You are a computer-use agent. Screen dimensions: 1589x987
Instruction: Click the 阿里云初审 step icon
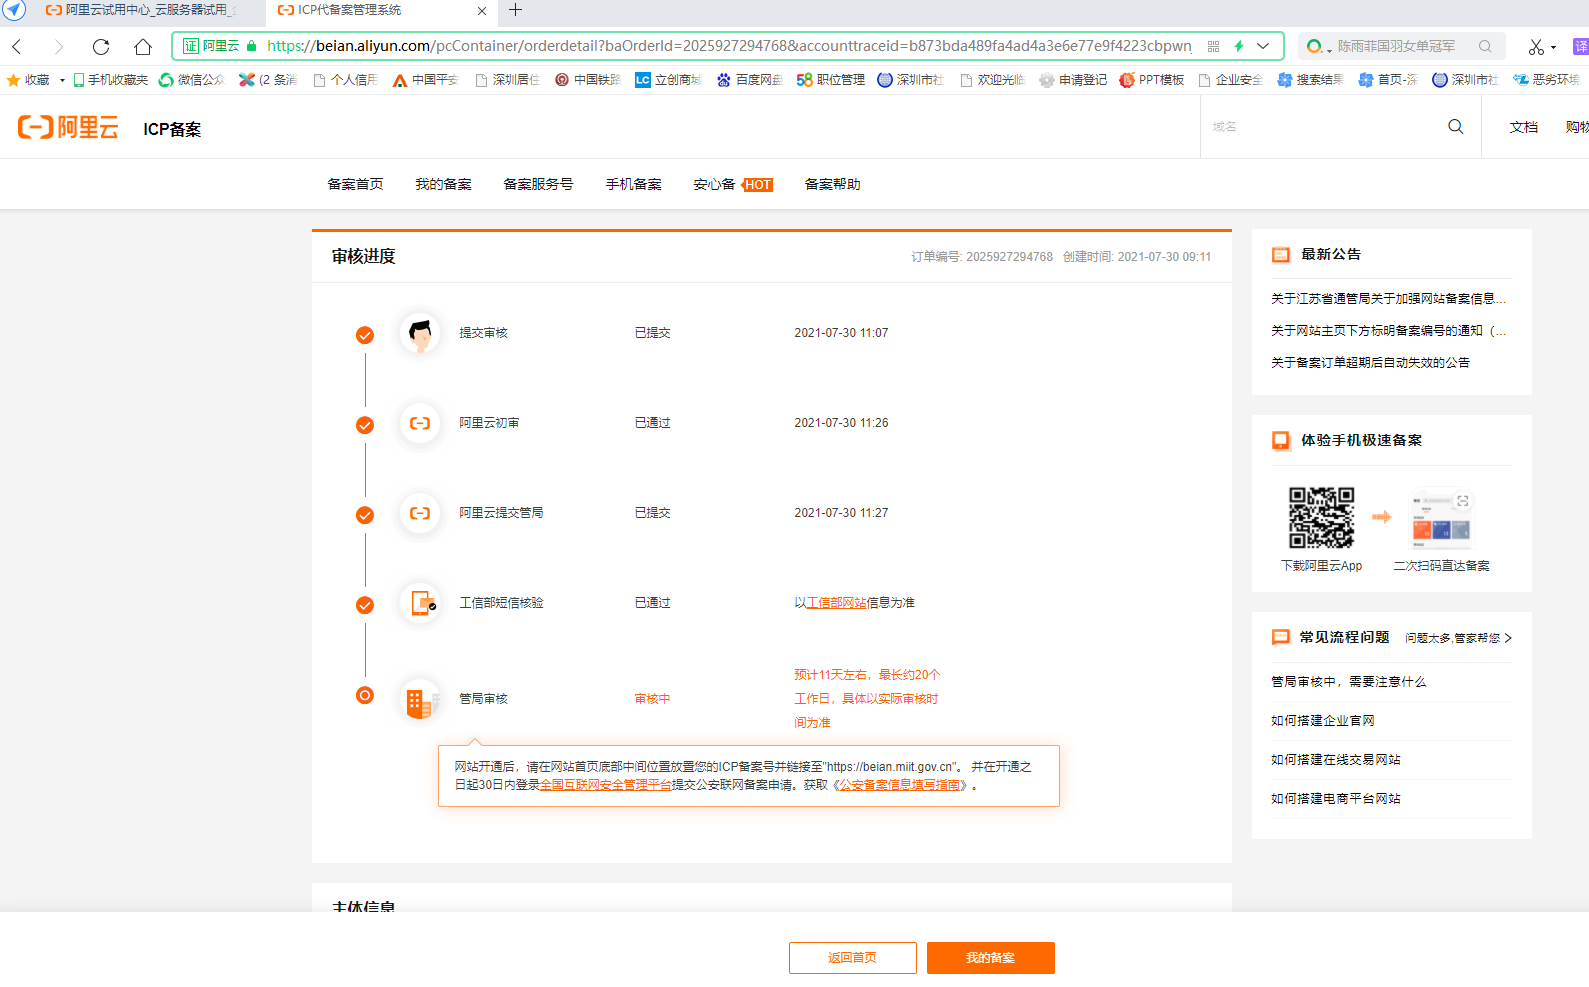pyautogui.click(x=420, y=424)
